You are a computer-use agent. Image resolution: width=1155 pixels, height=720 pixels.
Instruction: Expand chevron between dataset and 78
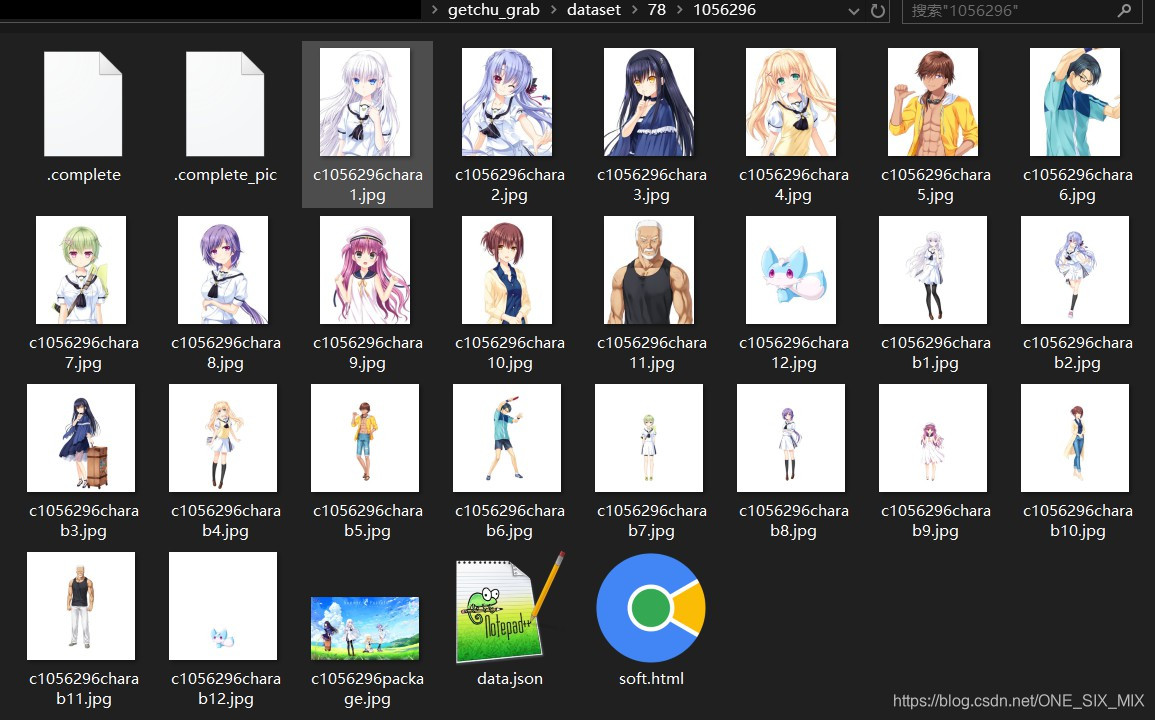(x=634, y=10)
